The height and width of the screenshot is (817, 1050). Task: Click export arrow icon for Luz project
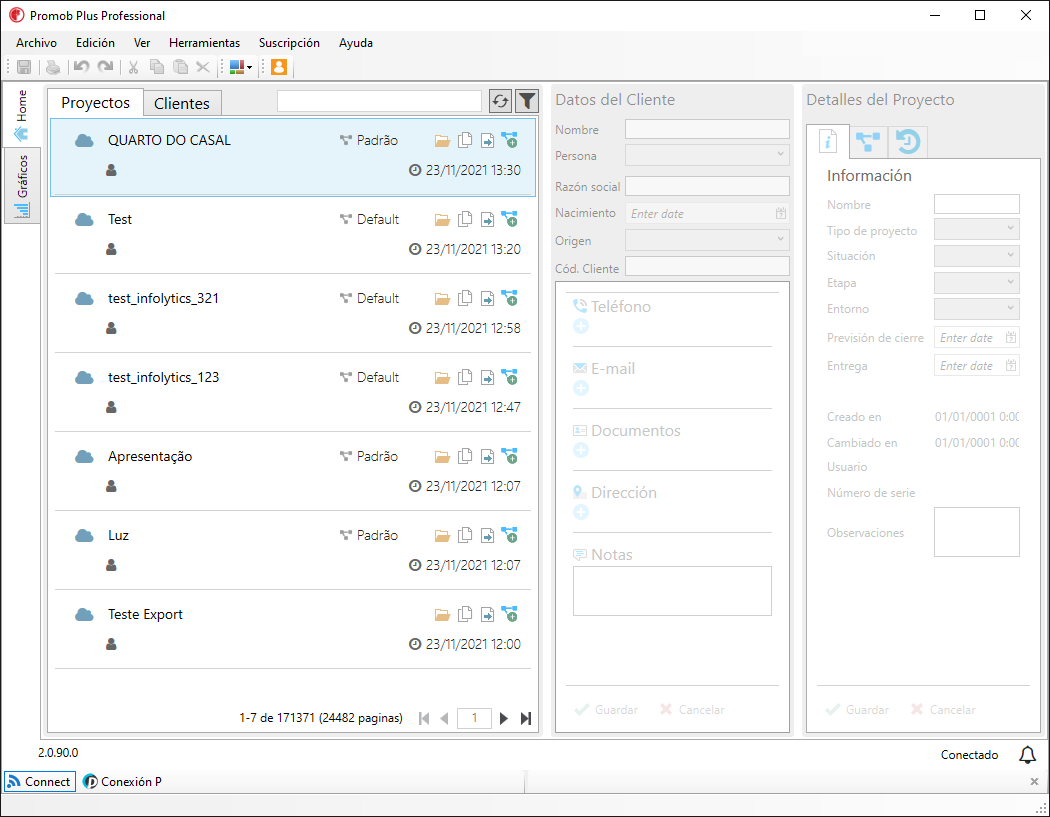click(x=488, y=536)
